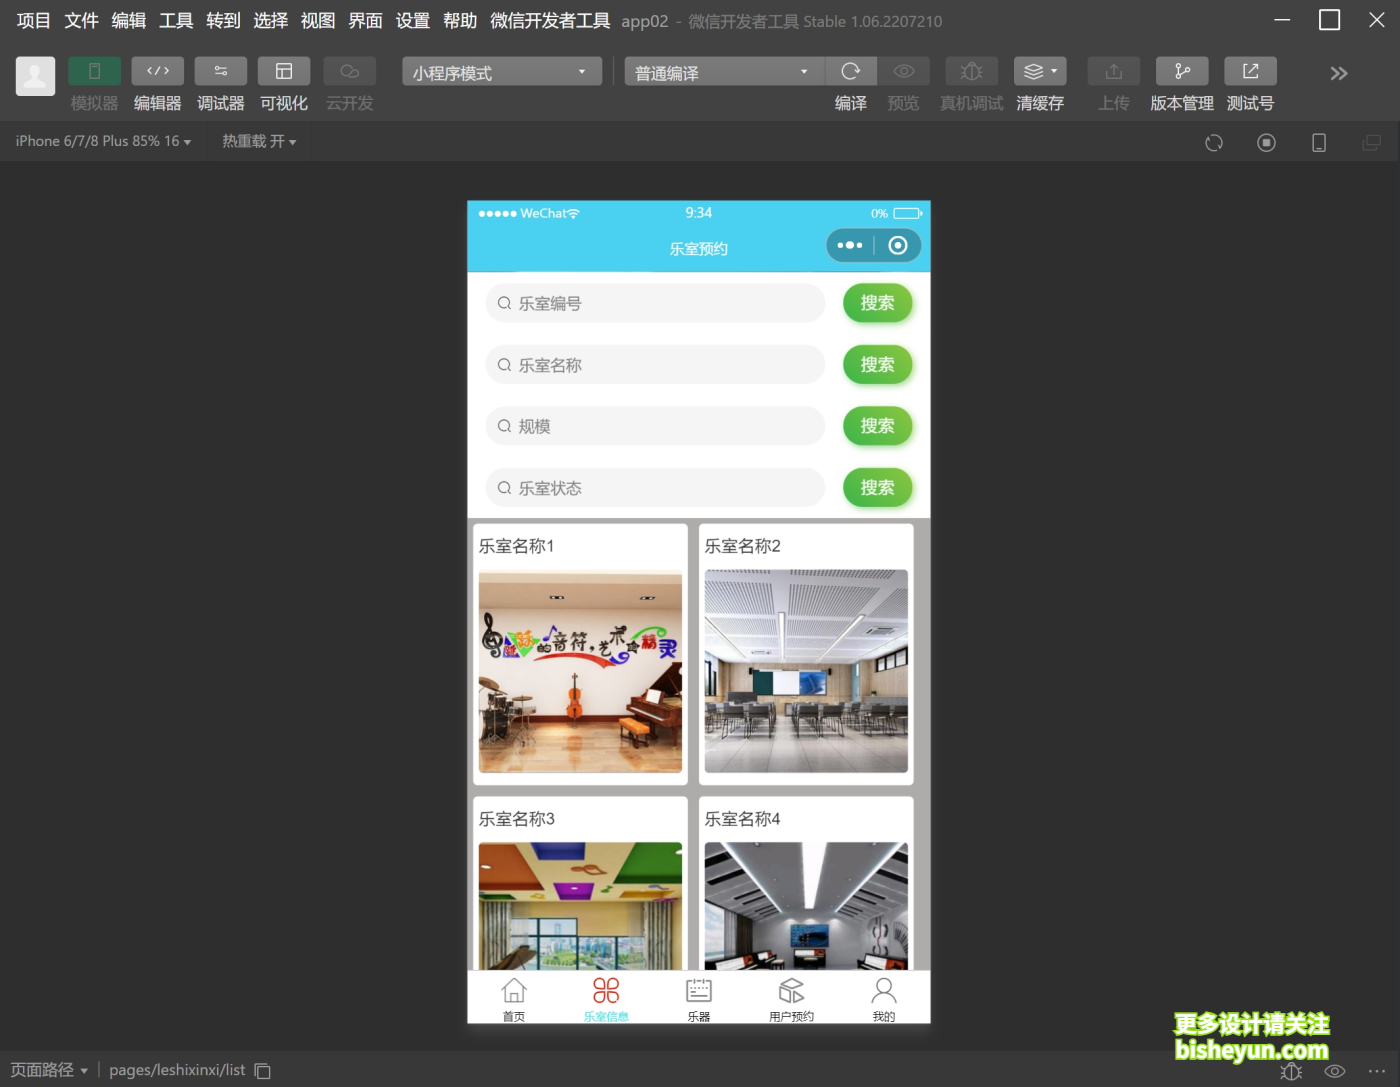Open the 工具 menu

176,21
